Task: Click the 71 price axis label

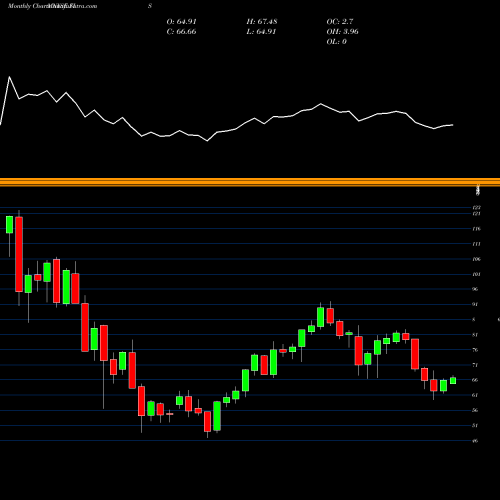Action: pyautogui.click(x=475, y=365)
